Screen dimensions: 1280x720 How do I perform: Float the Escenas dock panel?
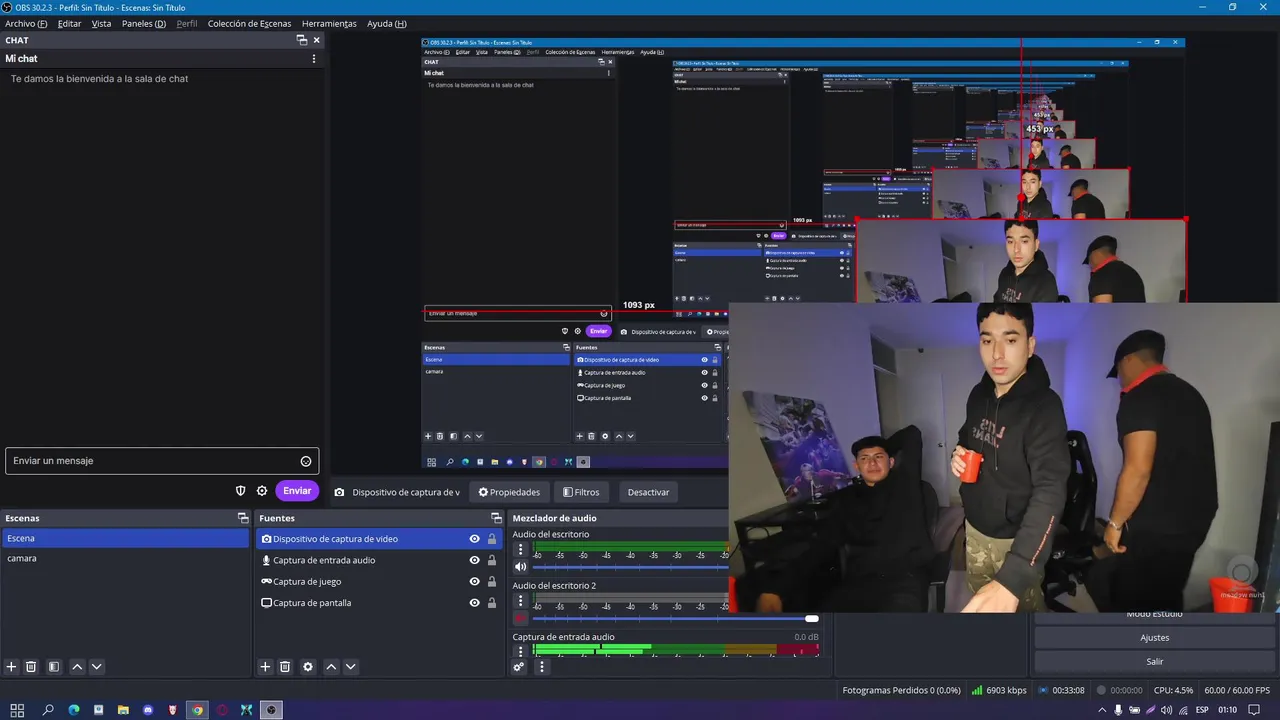242,518
